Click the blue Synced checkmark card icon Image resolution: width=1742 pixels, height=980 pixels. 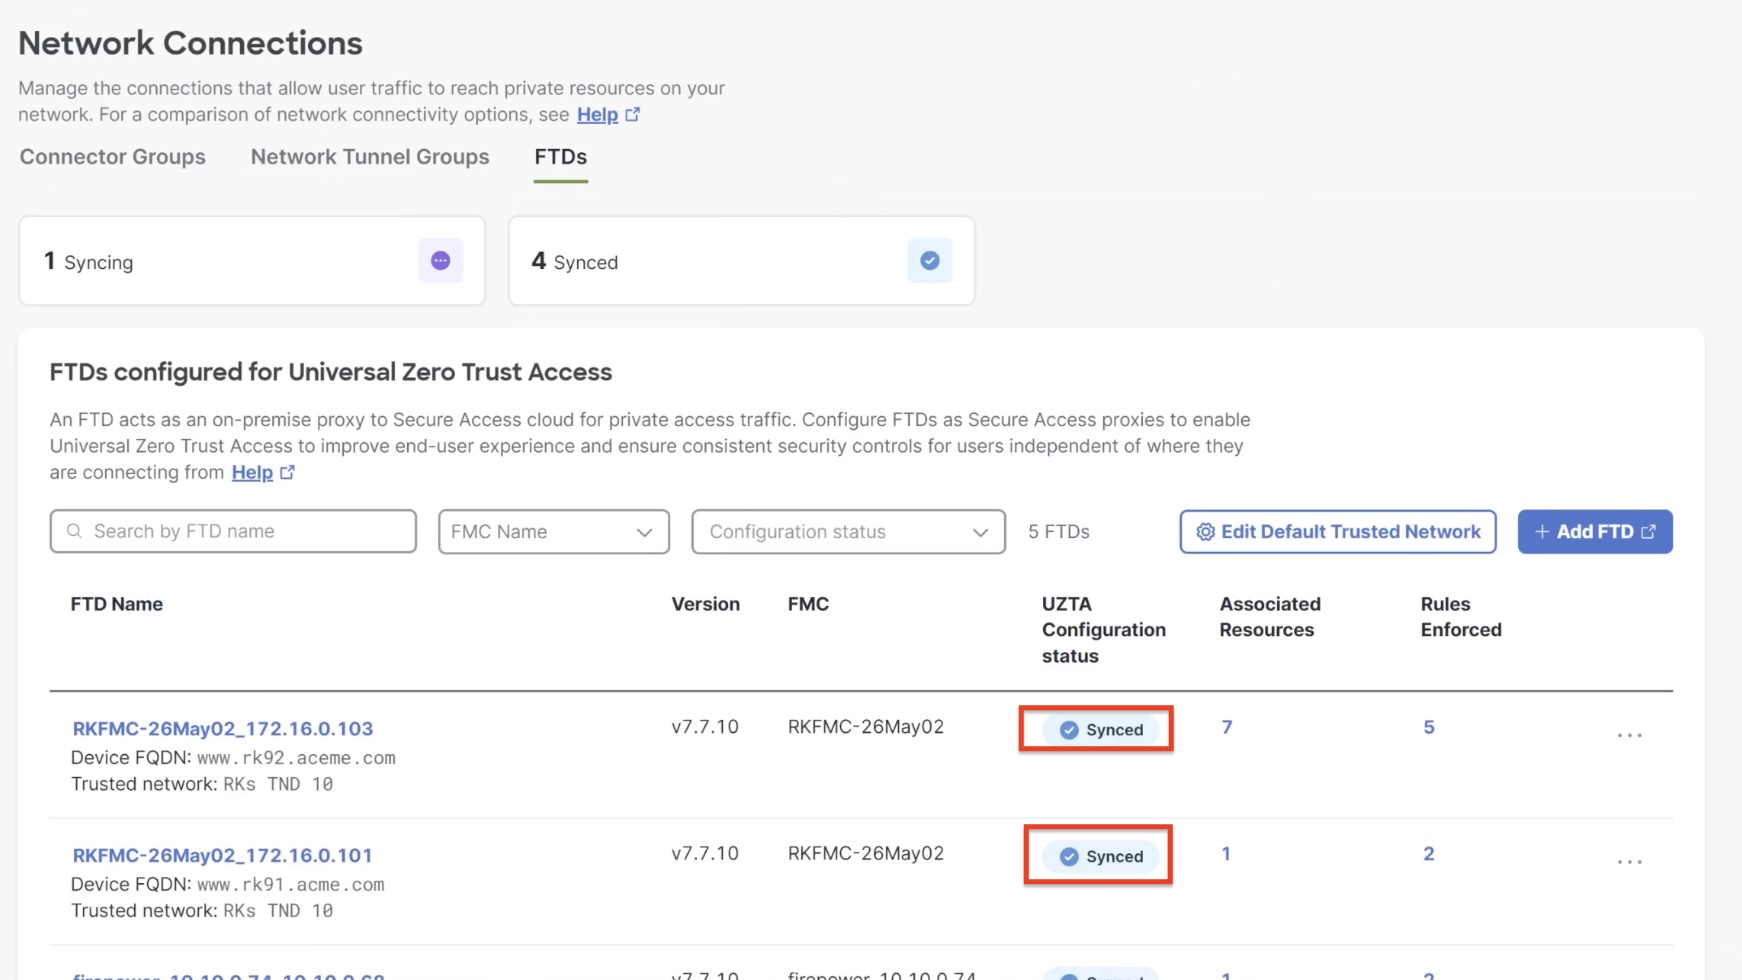coord(929,261)
